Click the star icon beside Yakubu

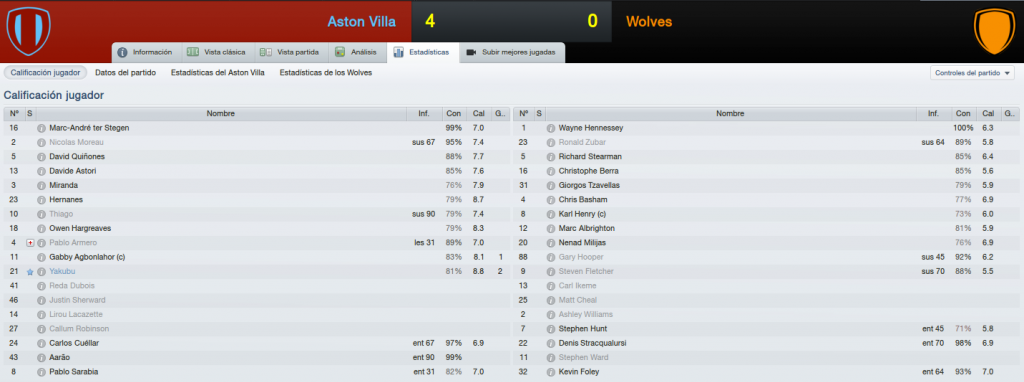[x=30, y=272]
